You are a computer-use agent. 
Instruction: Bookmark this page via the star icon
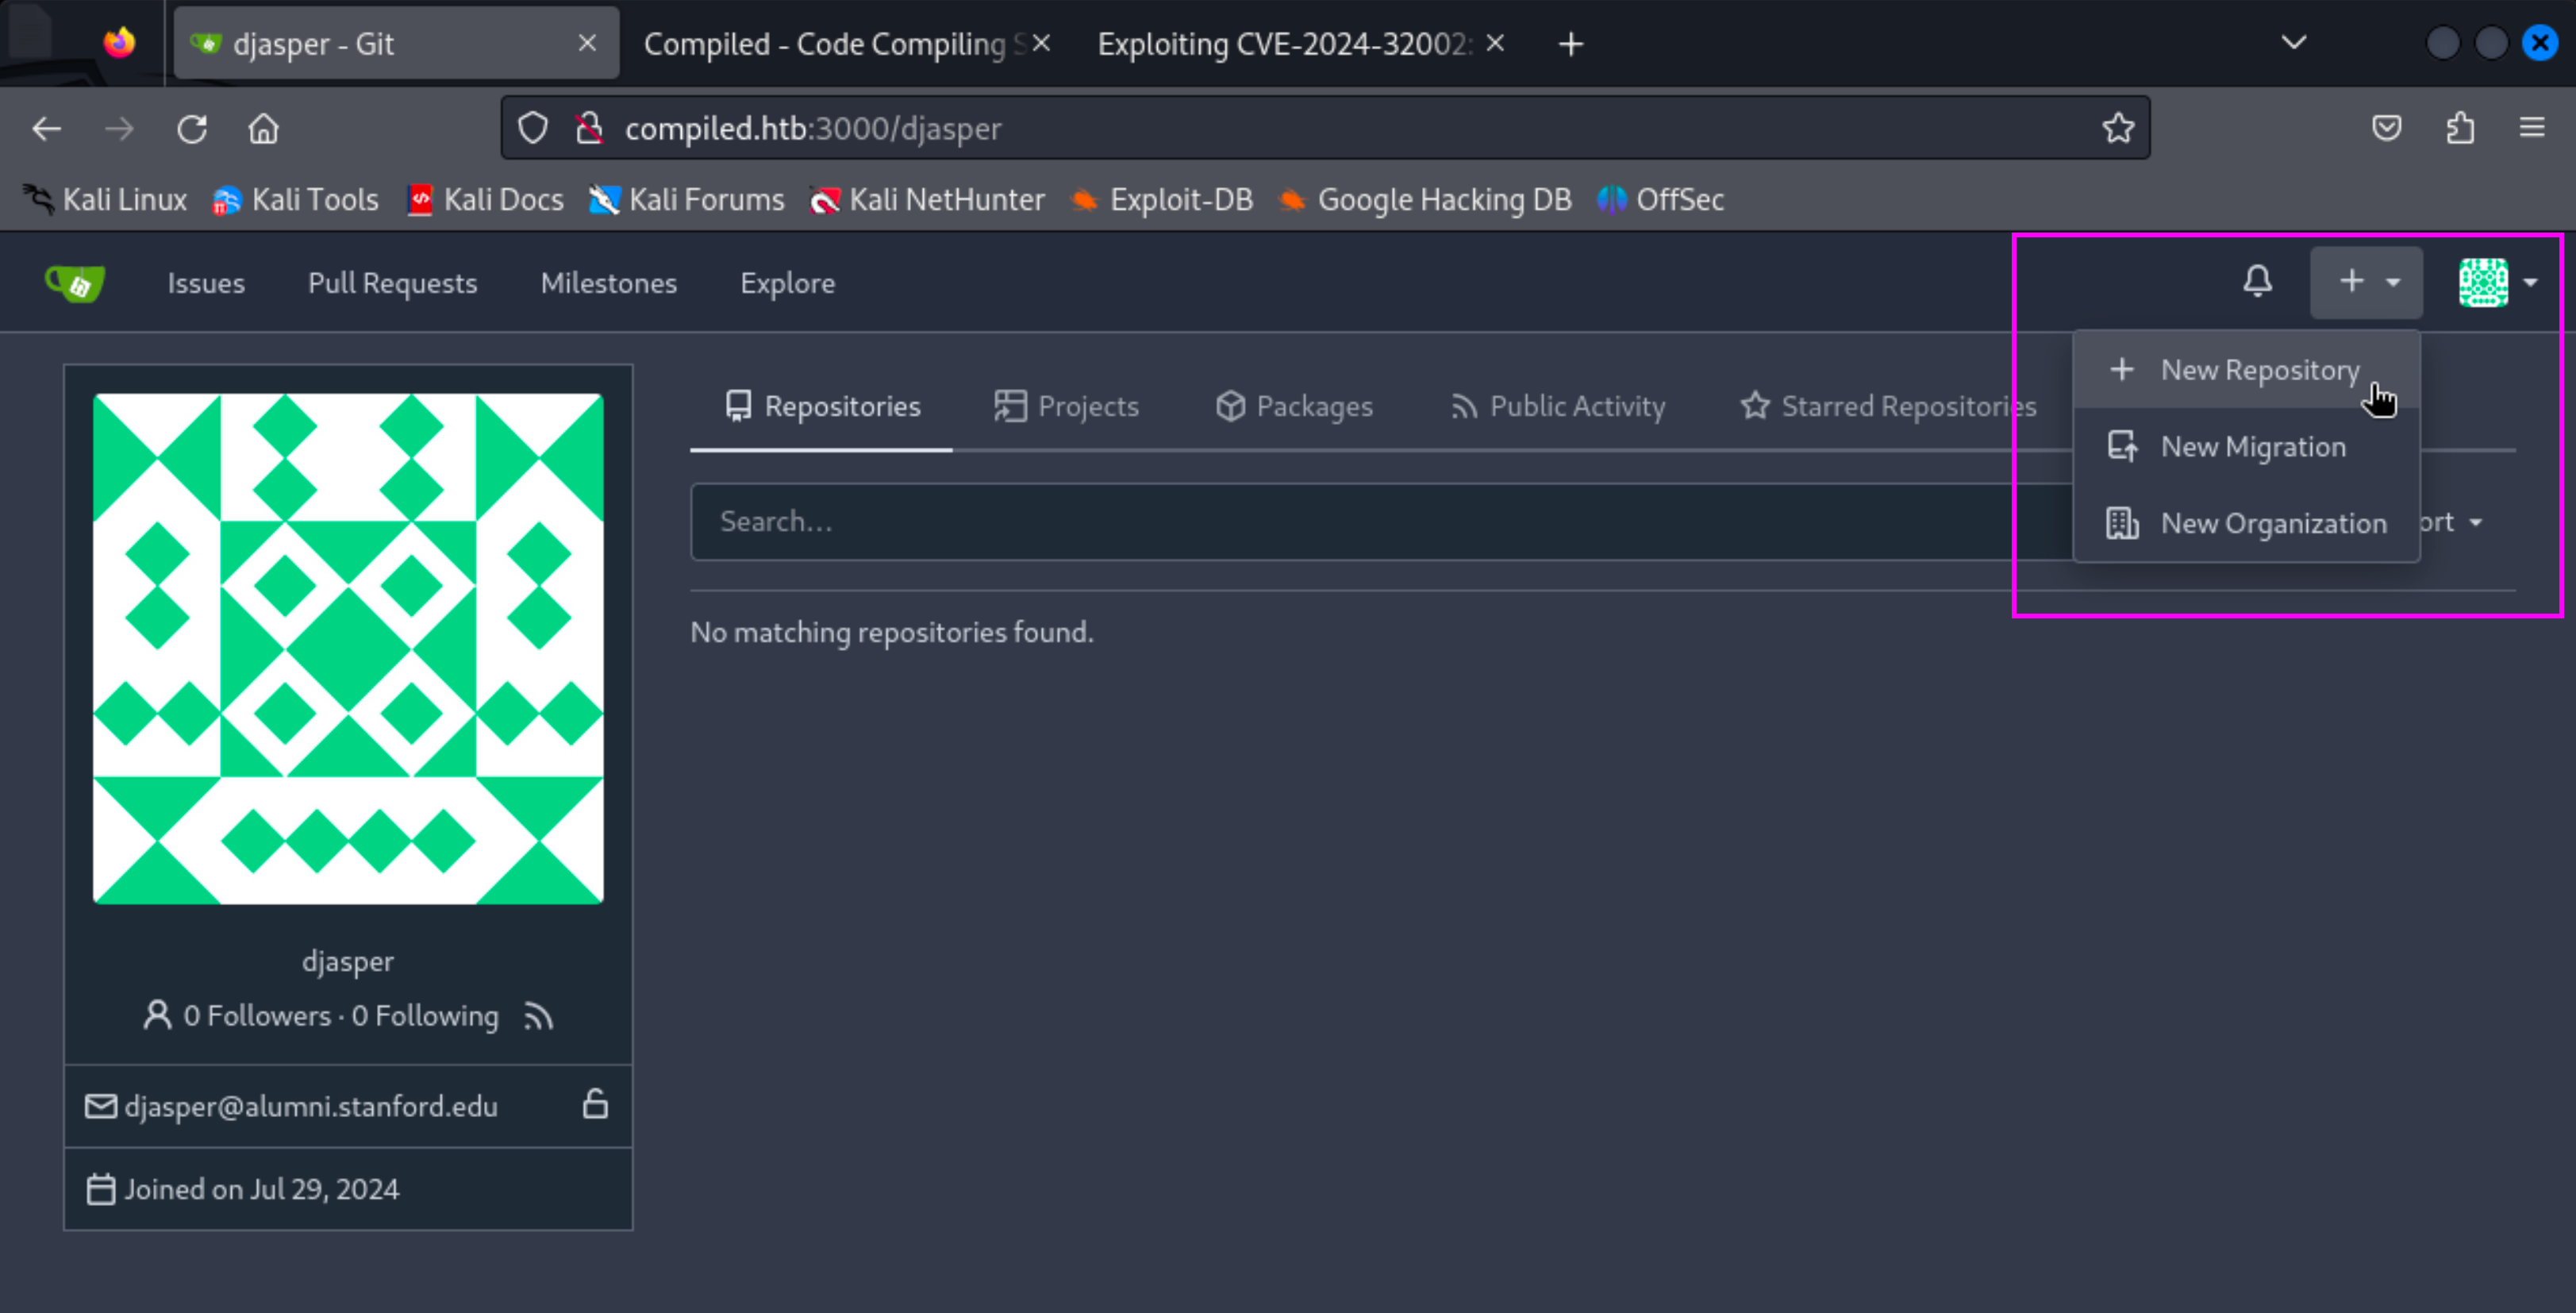point(2117,128)
